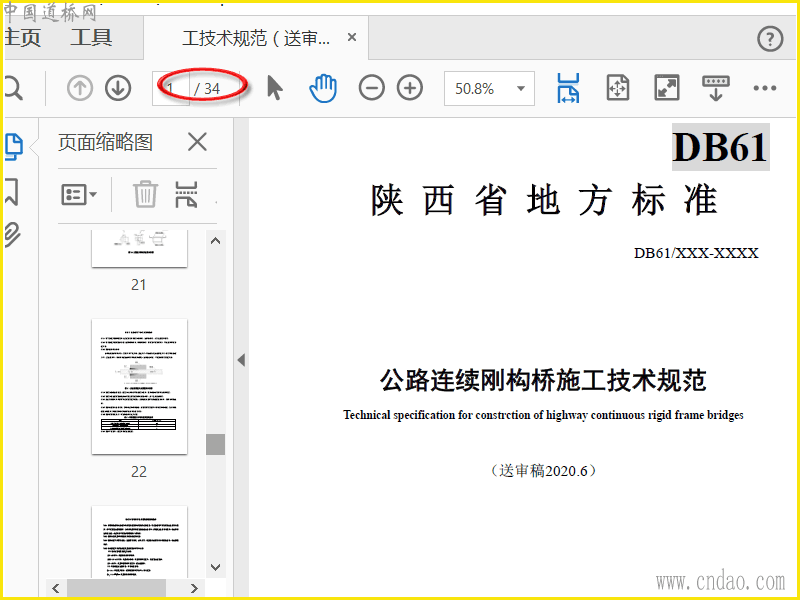
Task: Switch to the 主页 tab
Action: point(22,38)
